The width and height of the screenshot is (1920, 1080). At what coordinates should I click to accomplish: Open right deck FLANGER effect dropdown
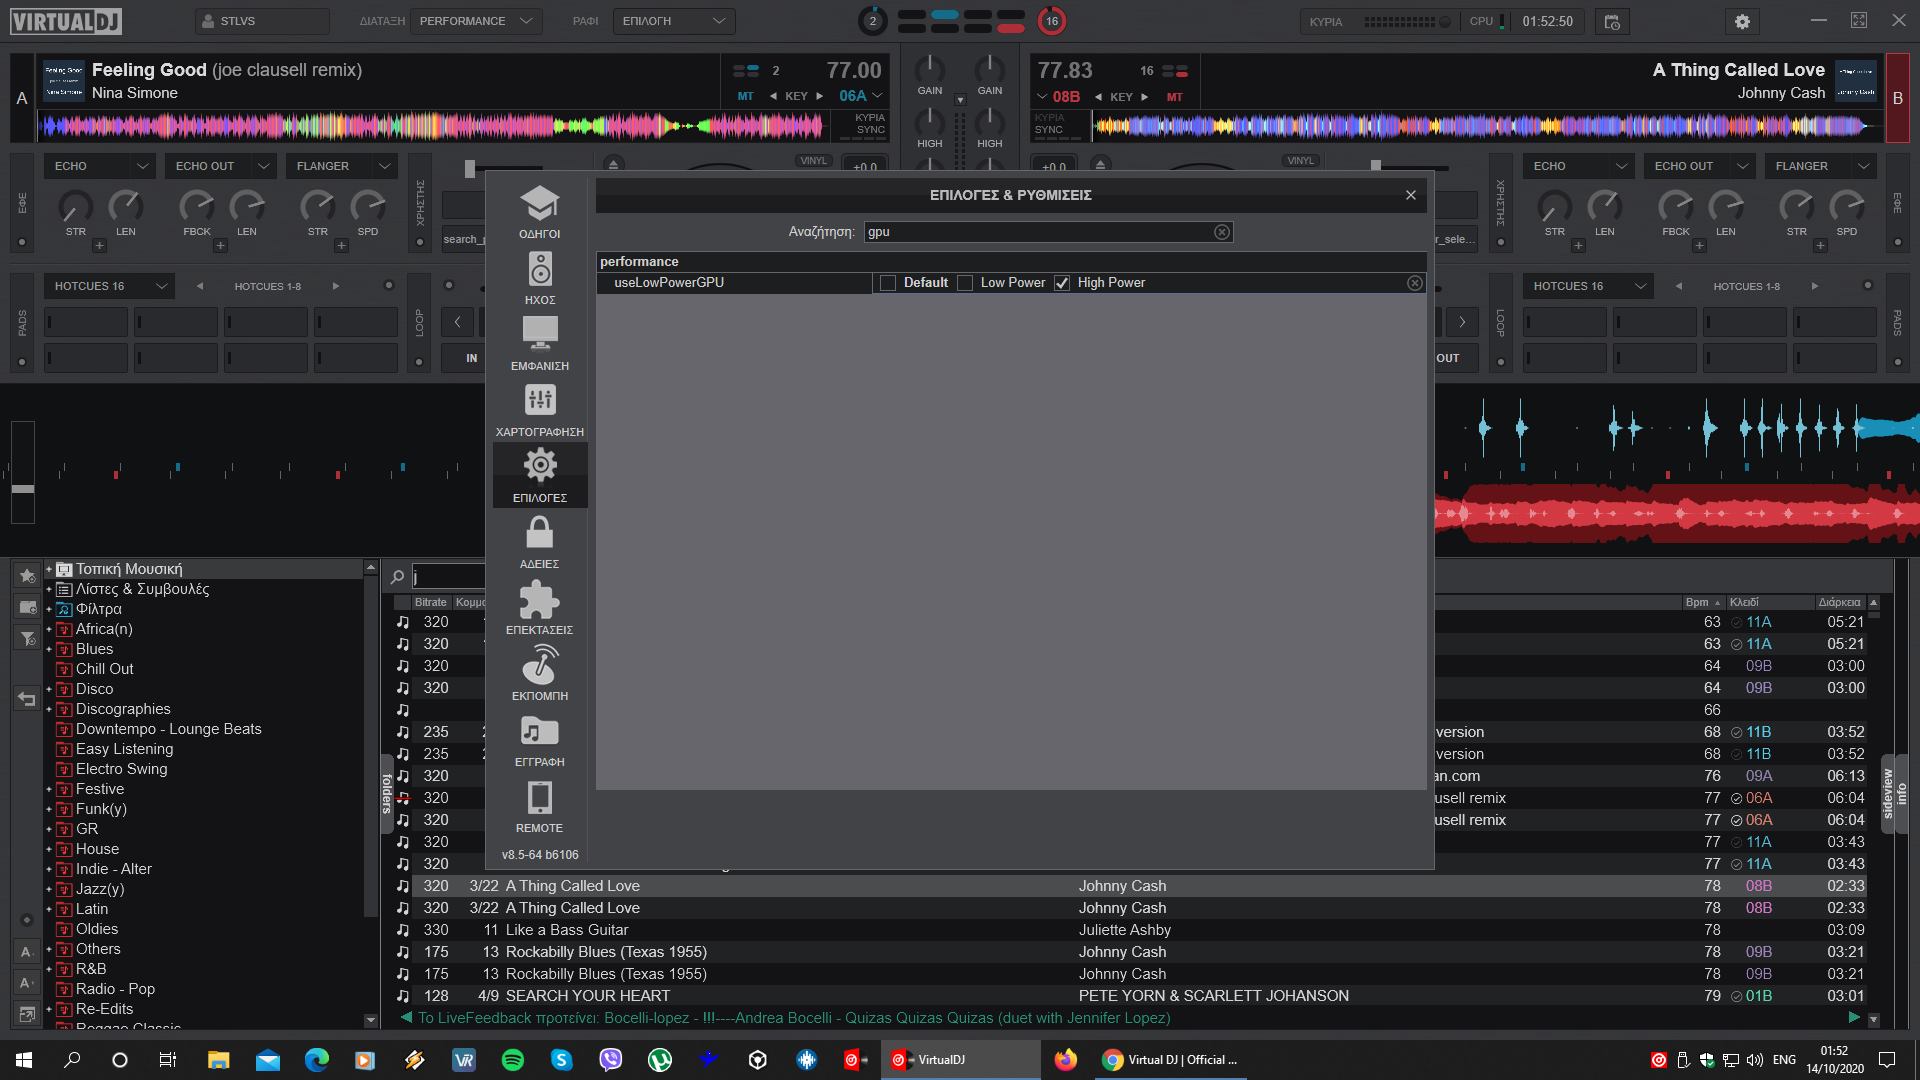click(1820, 166)
